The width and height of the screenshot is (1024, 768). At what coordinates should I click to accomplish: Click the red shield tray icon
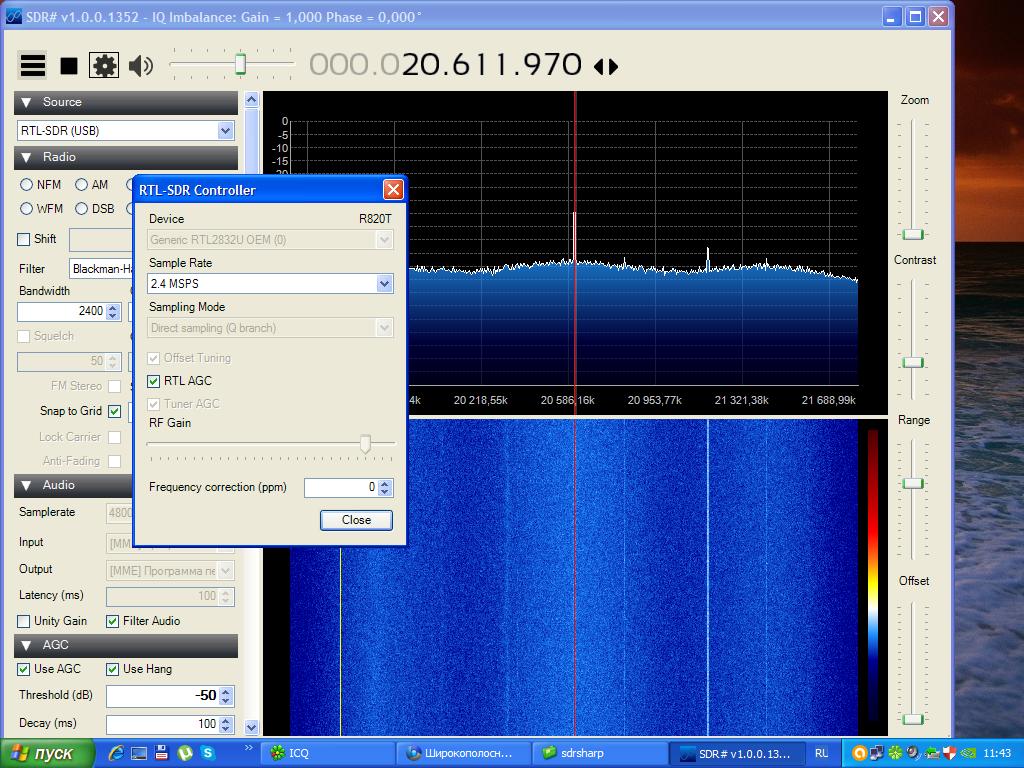tap(950, 754)
